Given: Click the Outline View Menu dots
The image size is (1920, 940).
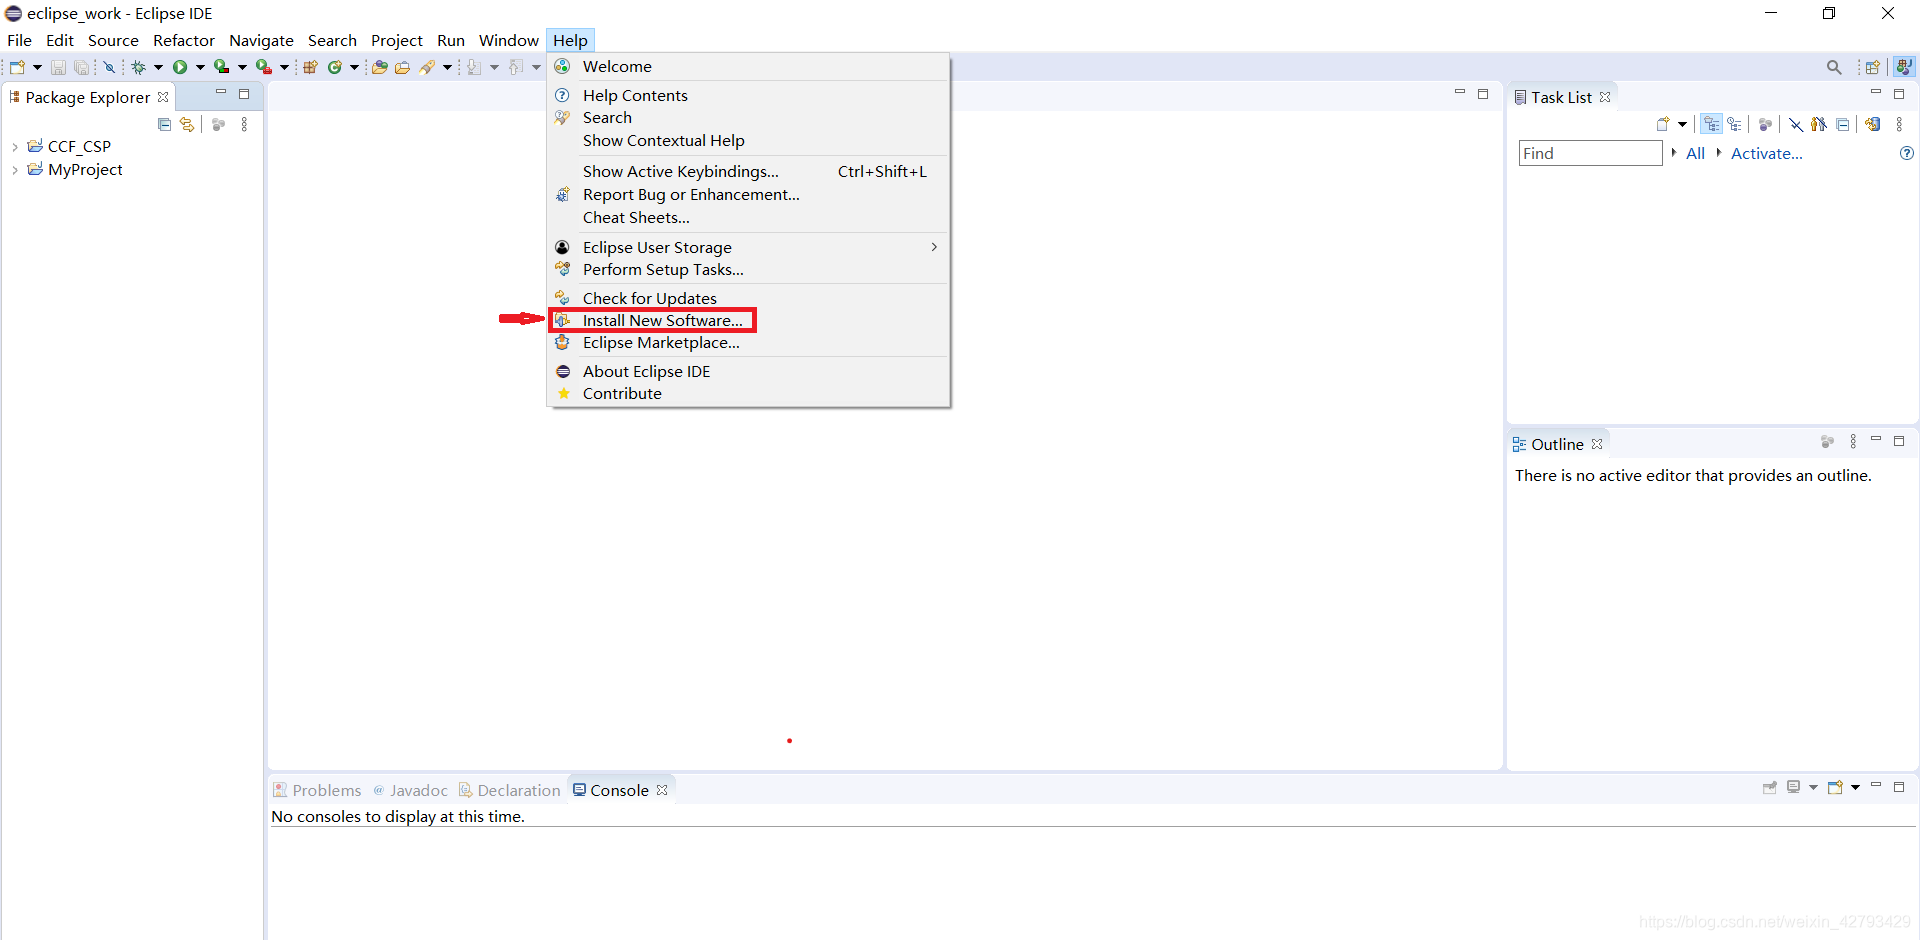Looking at the screenshot, I should pyautogui.click(x=1853, y=442).
